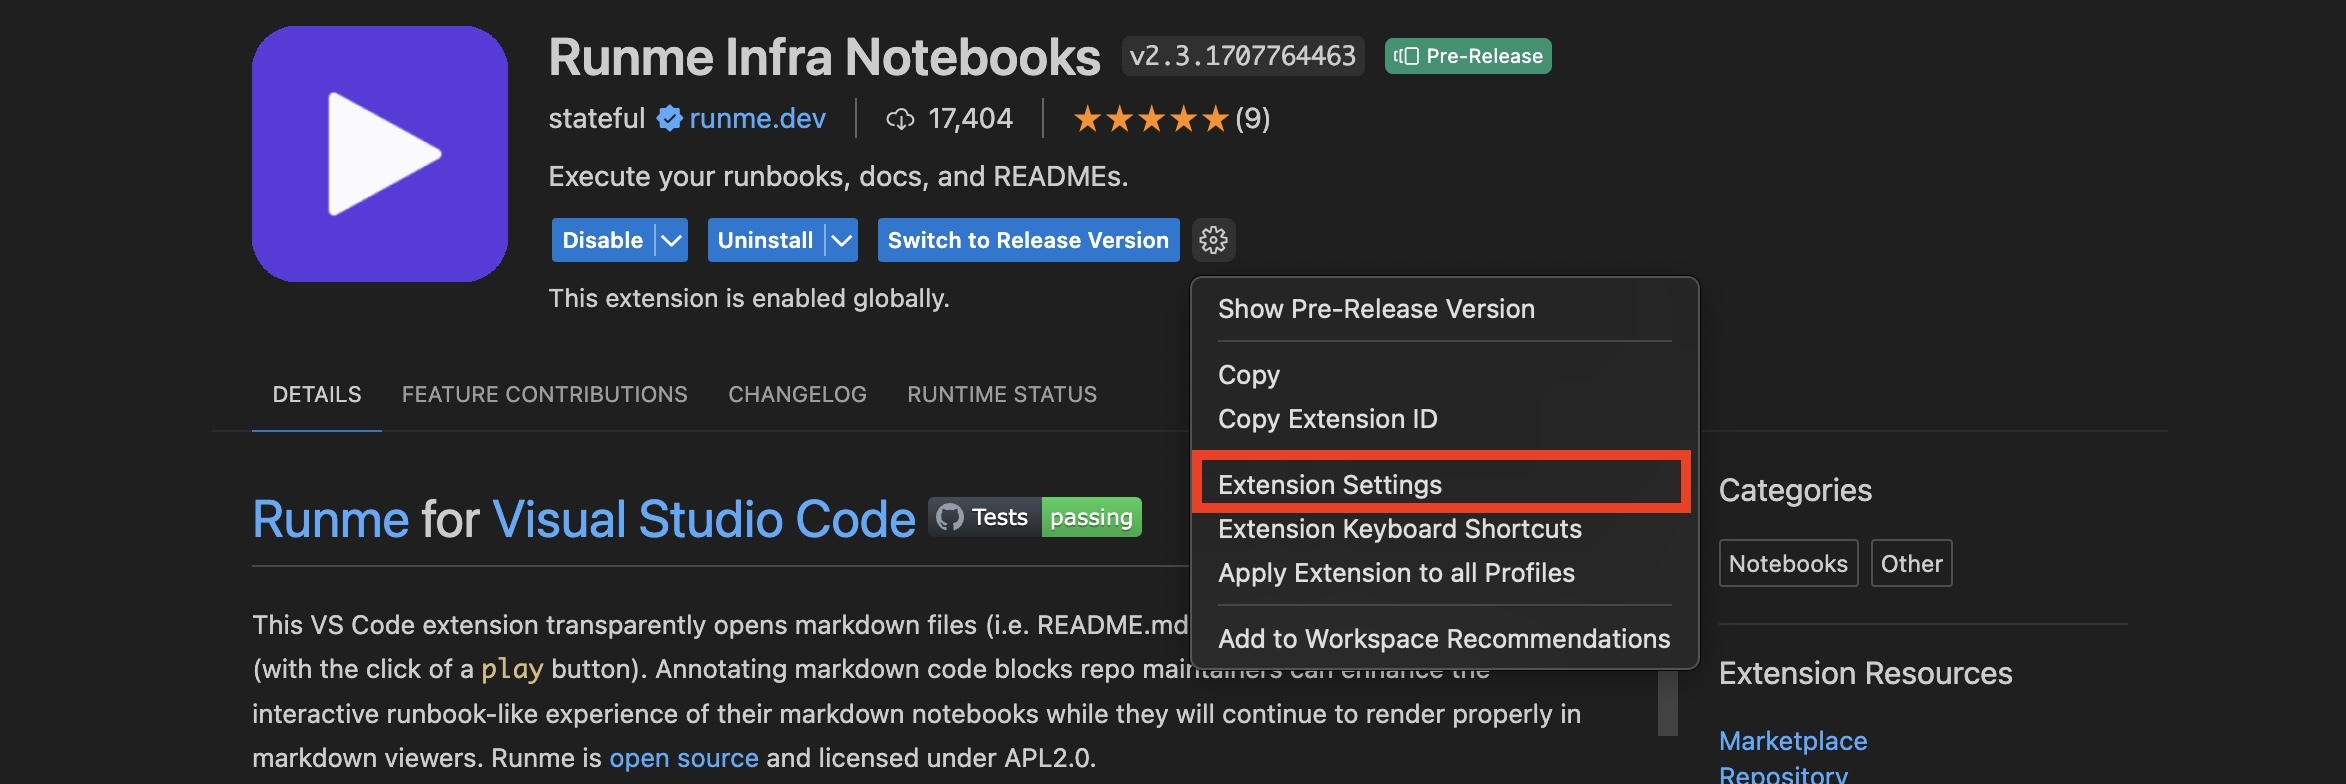This screenshot has height=784, width=2346.
Task: Open the FEATURE CONTRIBUTIONS tab
Action: point(545,394)
